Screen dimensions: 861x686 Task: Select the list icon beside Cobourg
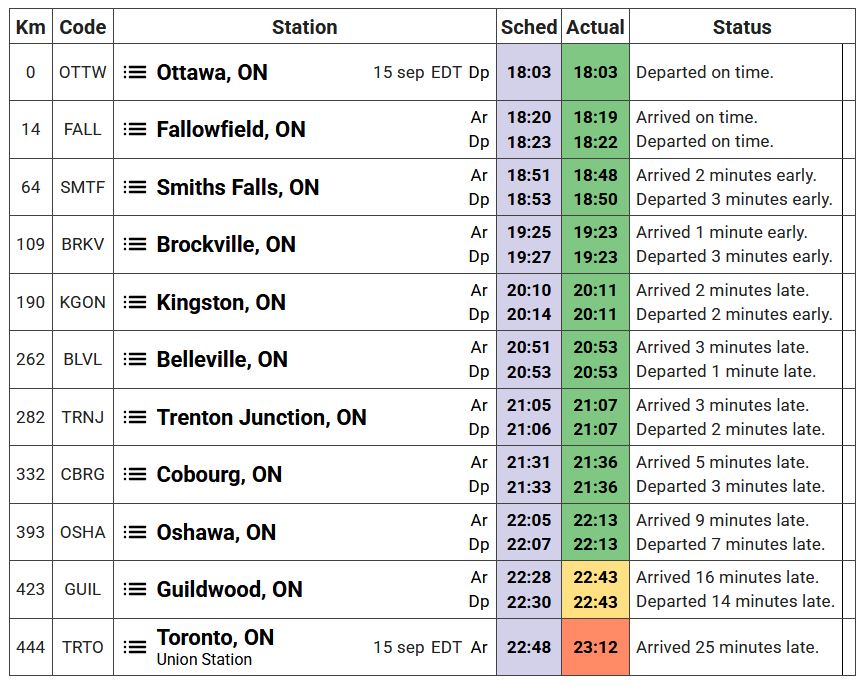(135, 475)
